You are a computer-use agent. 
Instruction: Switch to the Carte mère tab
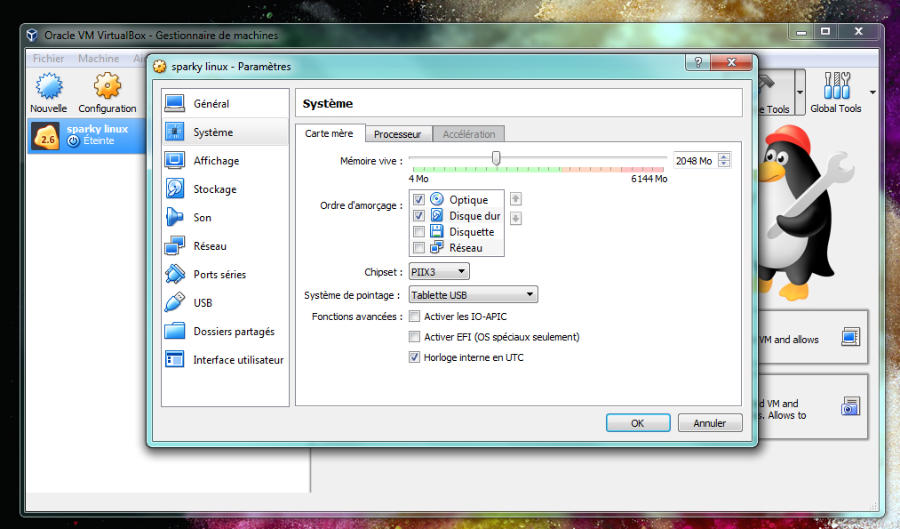pos(329,133)
